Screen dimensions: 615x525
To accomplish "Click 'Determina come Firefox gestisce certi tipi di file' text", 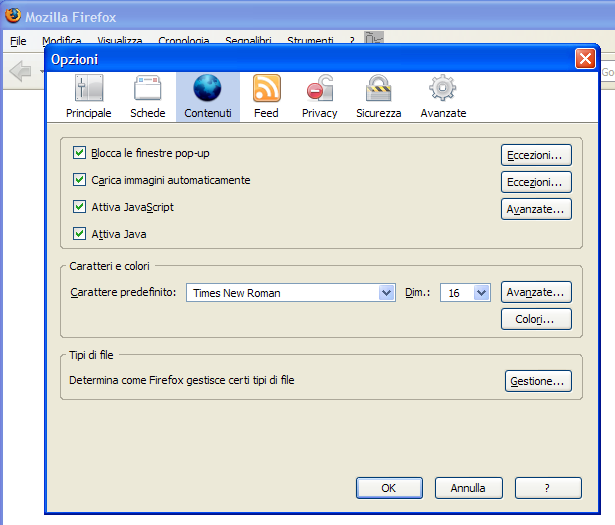I will 182,380.
